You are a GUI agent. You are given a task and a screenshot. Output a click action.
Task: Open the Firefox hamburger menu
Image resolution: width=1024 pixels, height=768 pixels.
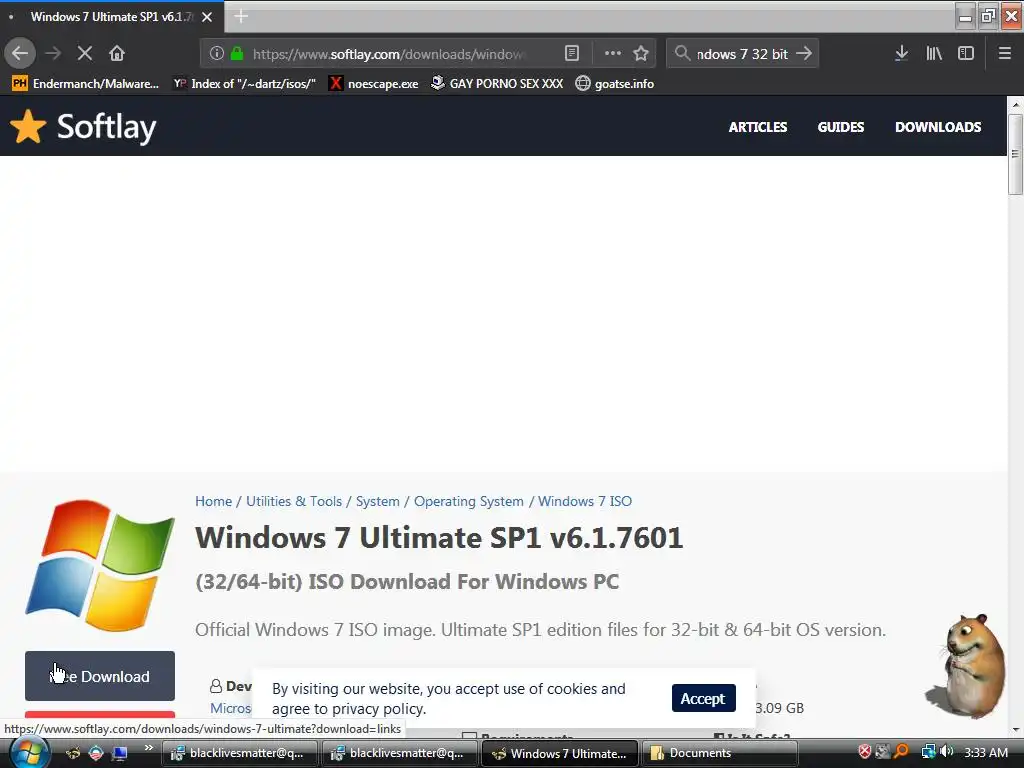(1005, 54)
